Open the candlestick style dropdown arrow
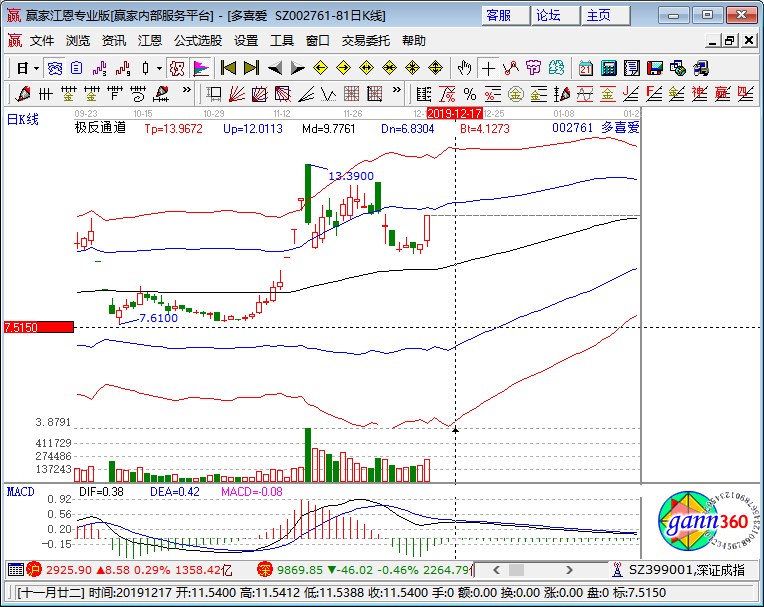 (159, 69)
